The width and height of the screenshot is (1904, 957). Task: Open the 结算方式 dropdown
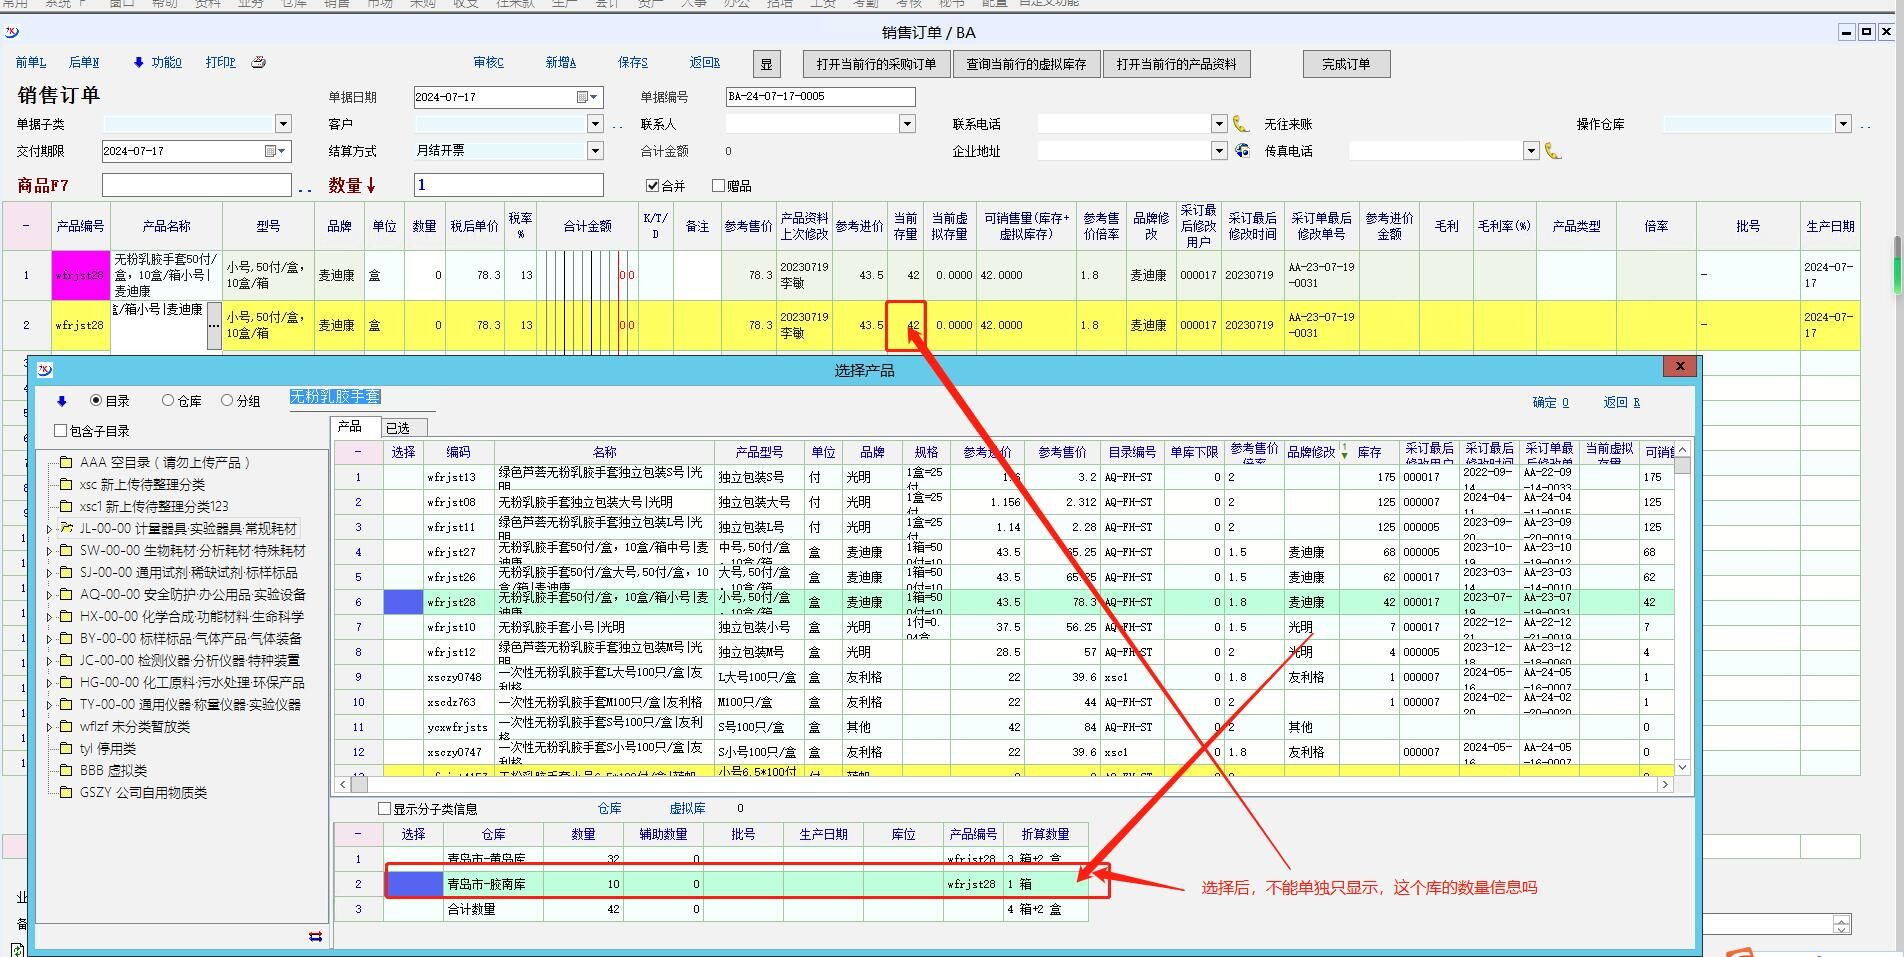(x=595, y=151)
